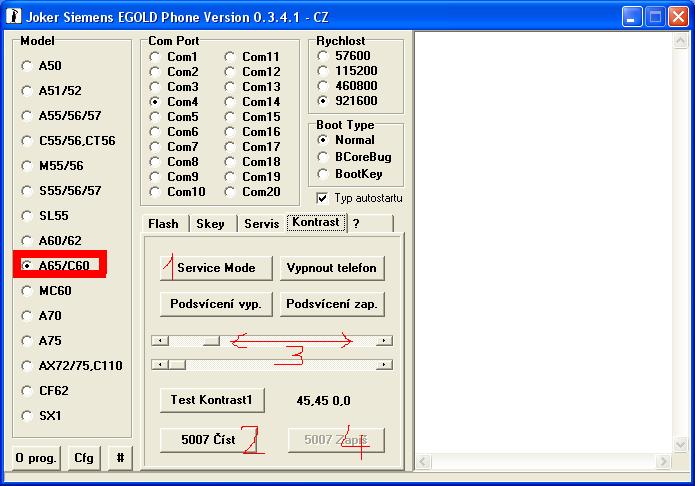Click the 5007 Číst button
695x486 pixels.
tap(209, 440)
